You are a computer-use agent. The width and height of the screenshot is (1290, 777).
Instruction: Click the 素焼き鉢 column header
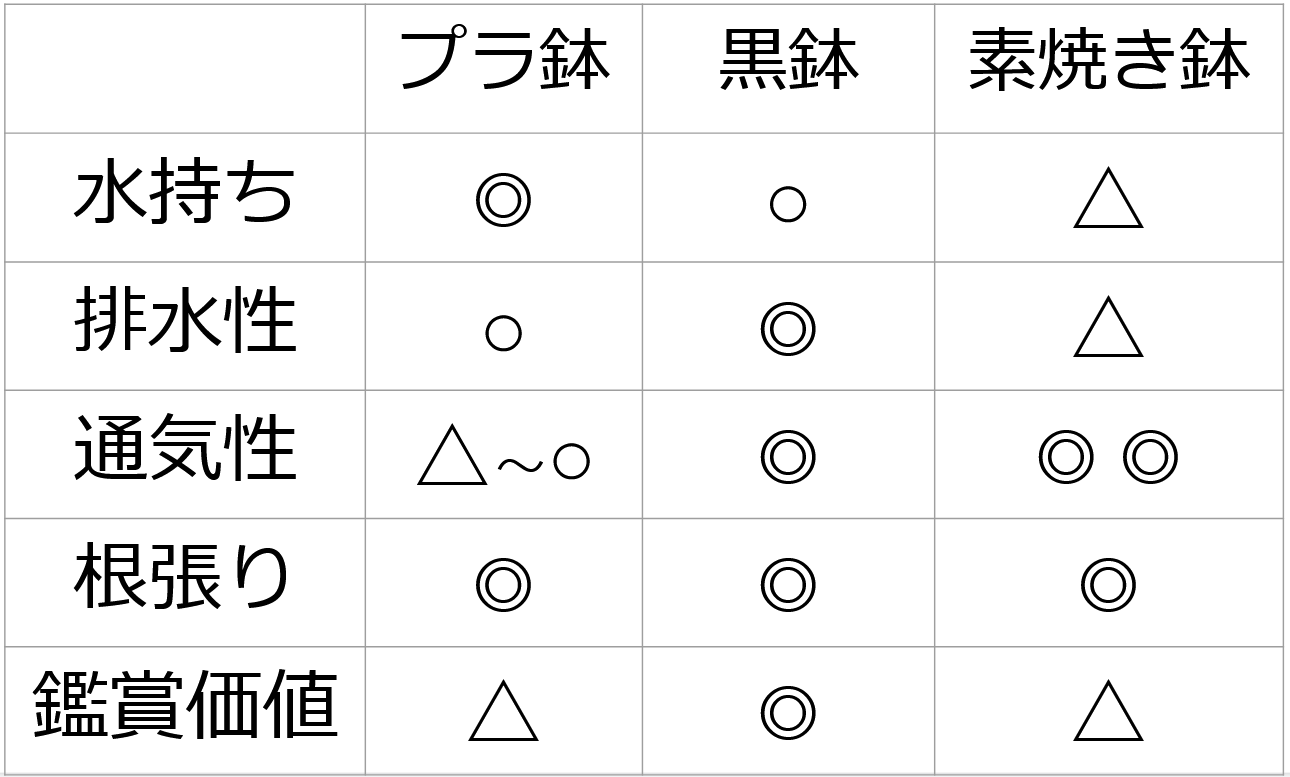(x=1108, y=62)
